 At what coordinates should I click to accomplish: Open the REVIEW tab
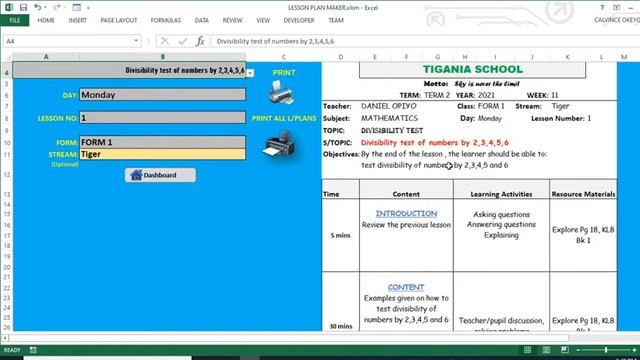coord(232,20)
